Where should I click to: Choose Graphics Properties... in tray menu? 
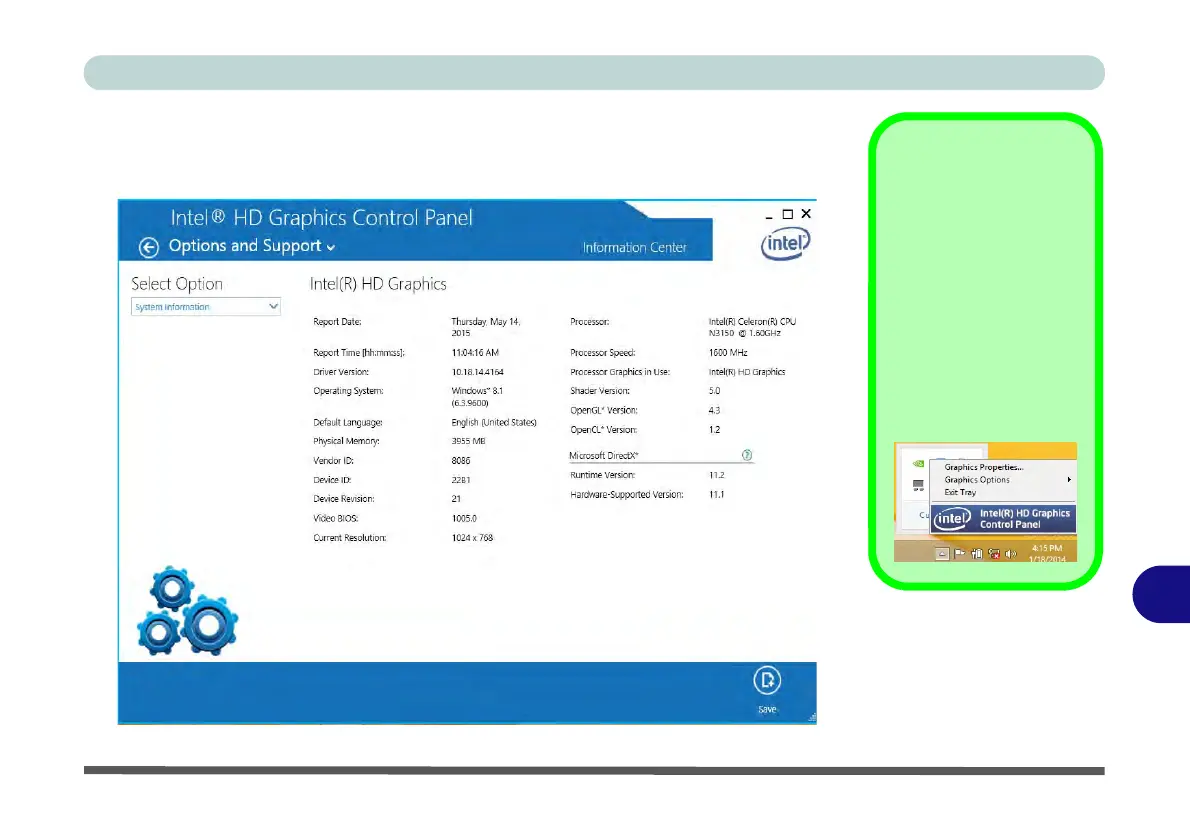pyautogui.click(x=984, y=468)
